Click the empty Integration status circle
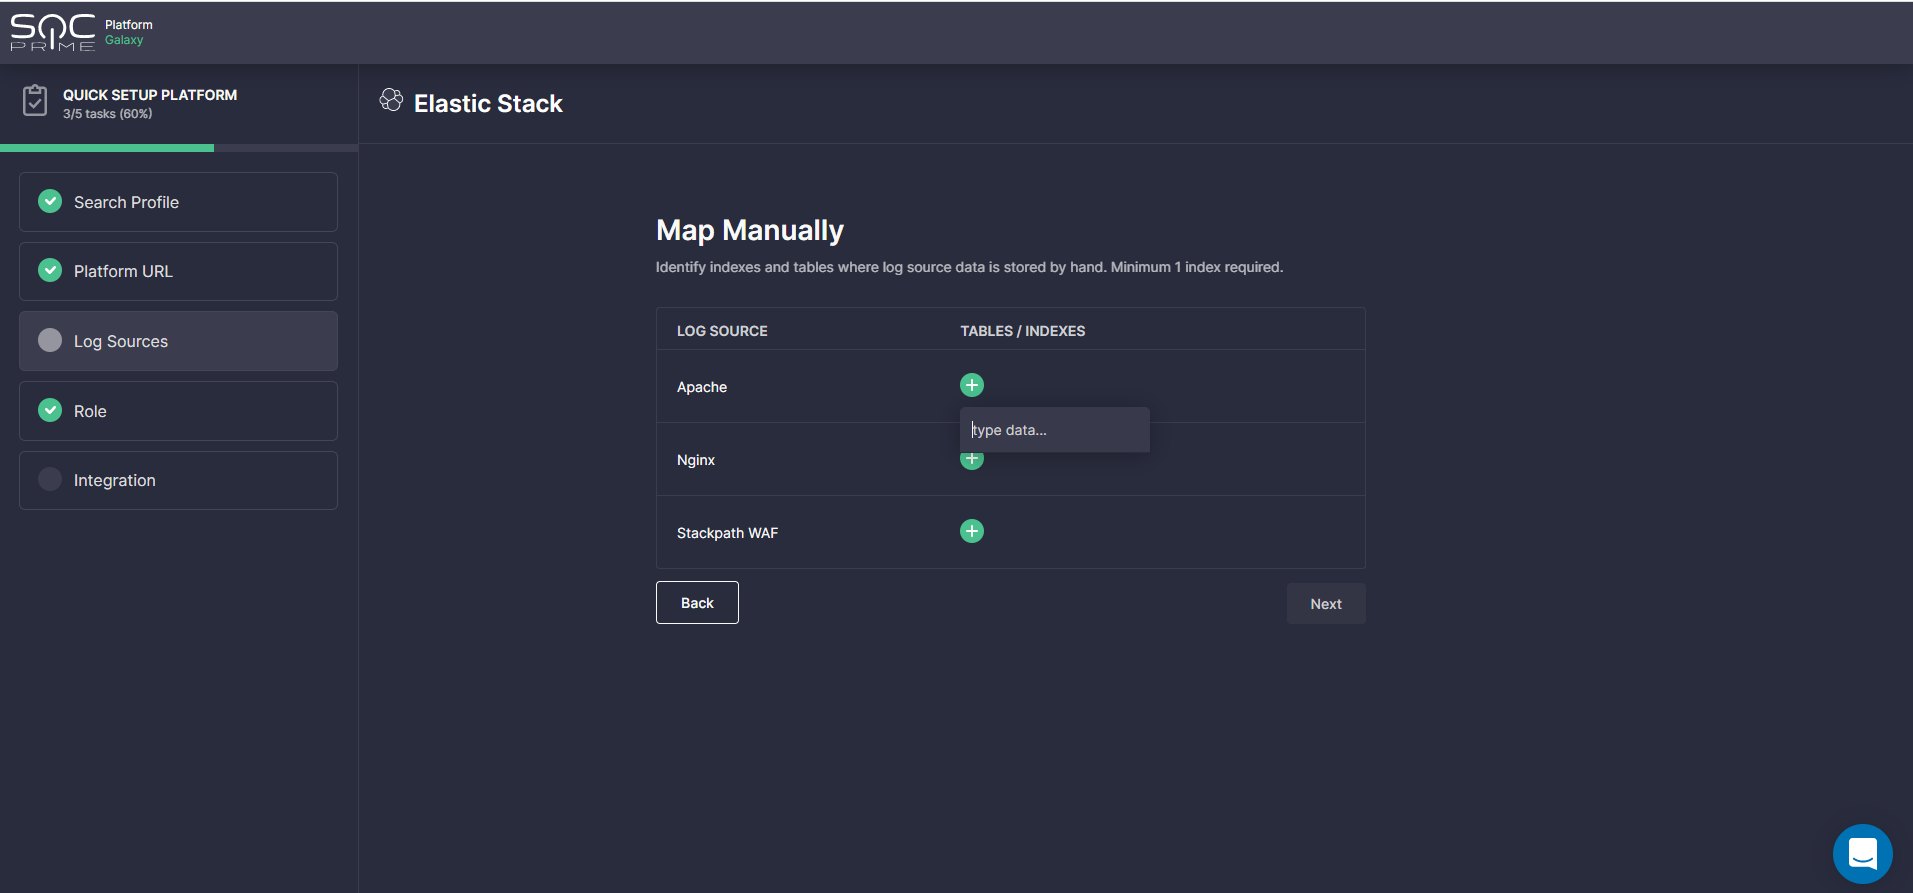This screenshot has width=1913, height=893. [x=50, y=479]
